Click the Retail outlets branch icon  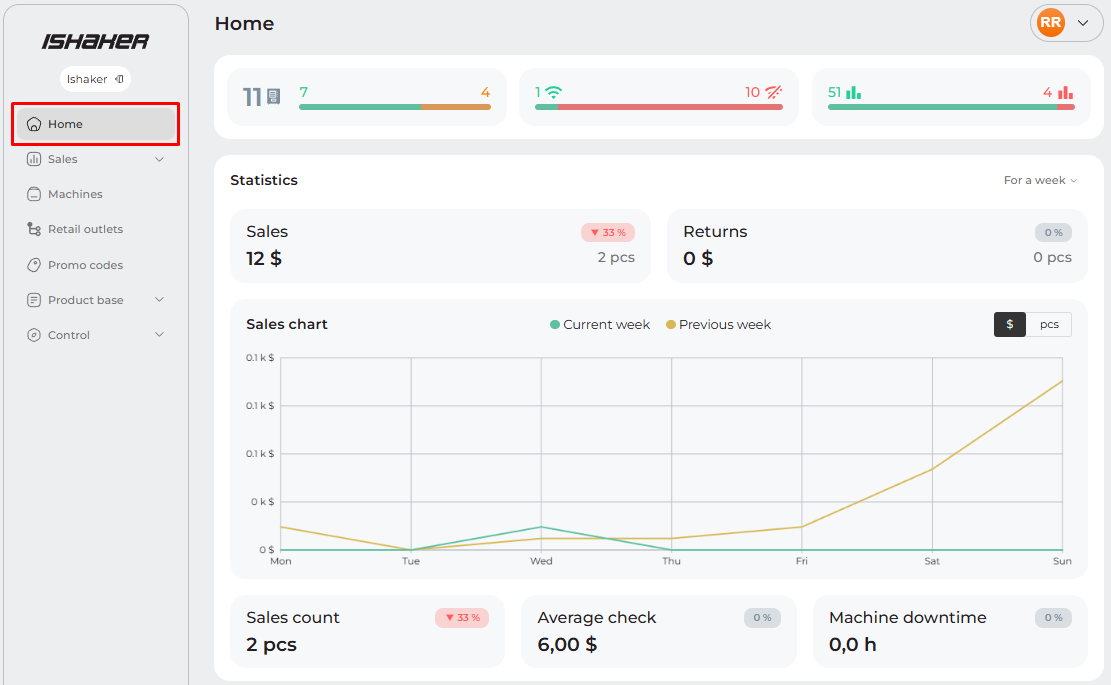(x=34, y=230)
